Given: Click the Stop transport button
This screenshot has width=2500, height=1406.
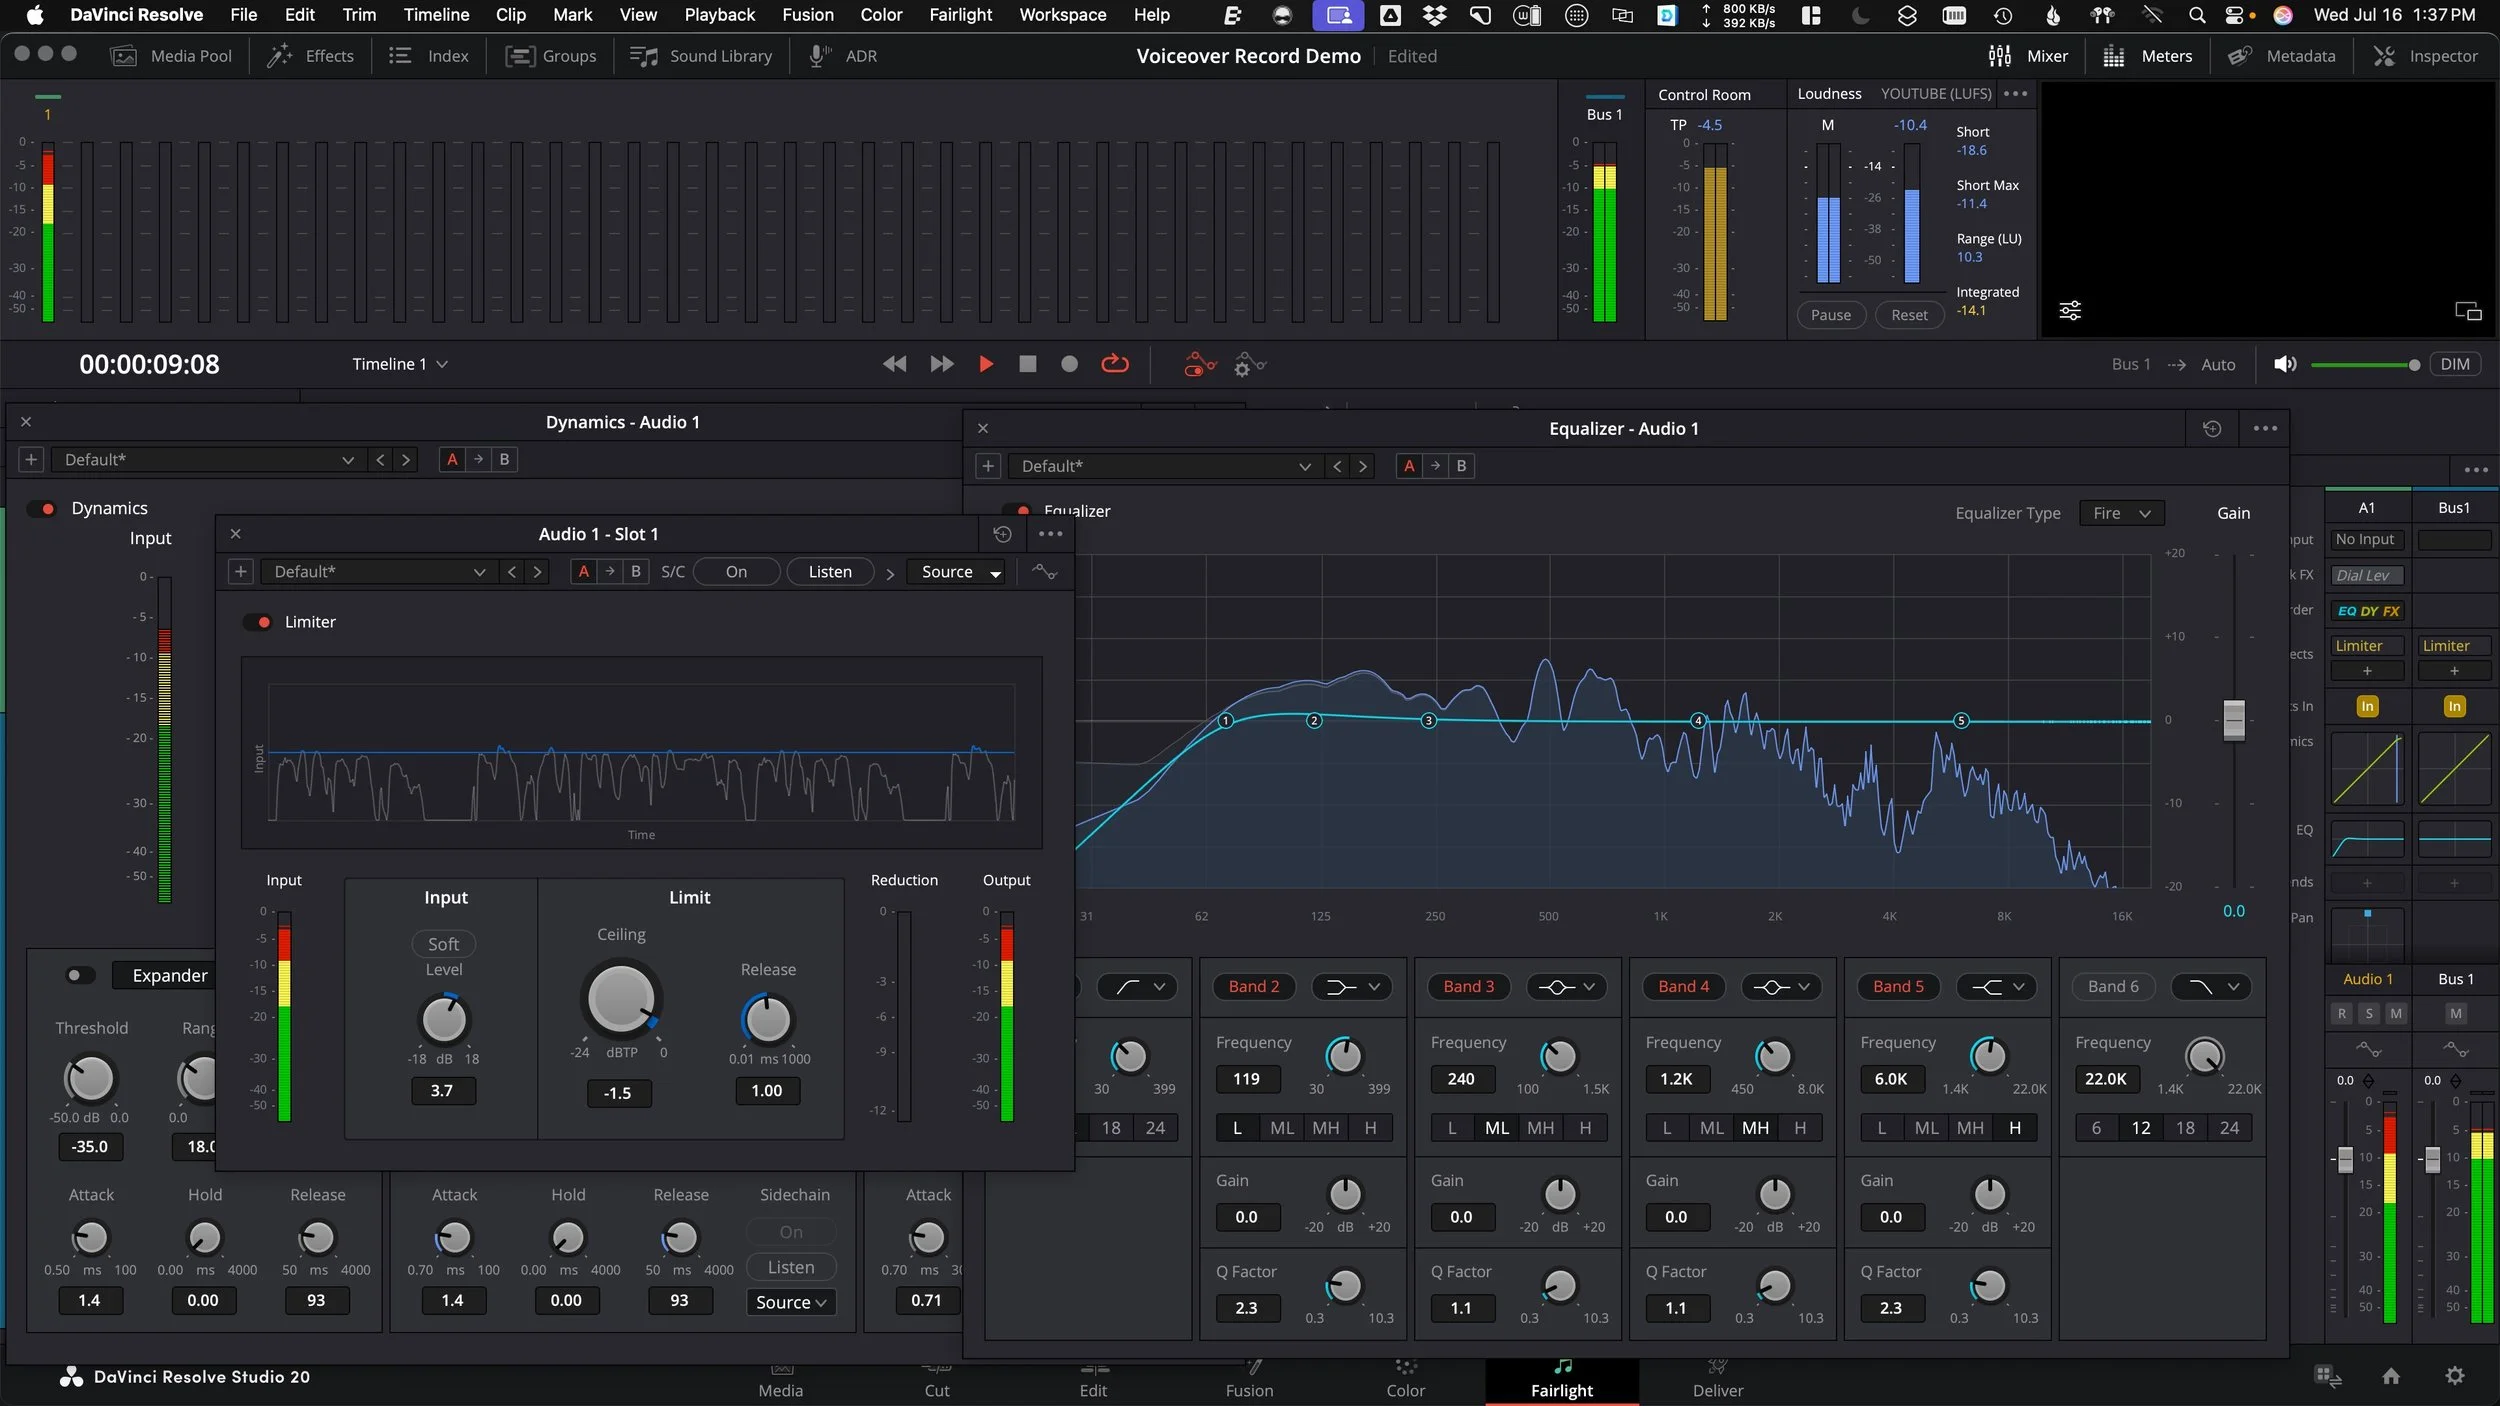Looking at the screenshot, I should [x=1027, y=365].
